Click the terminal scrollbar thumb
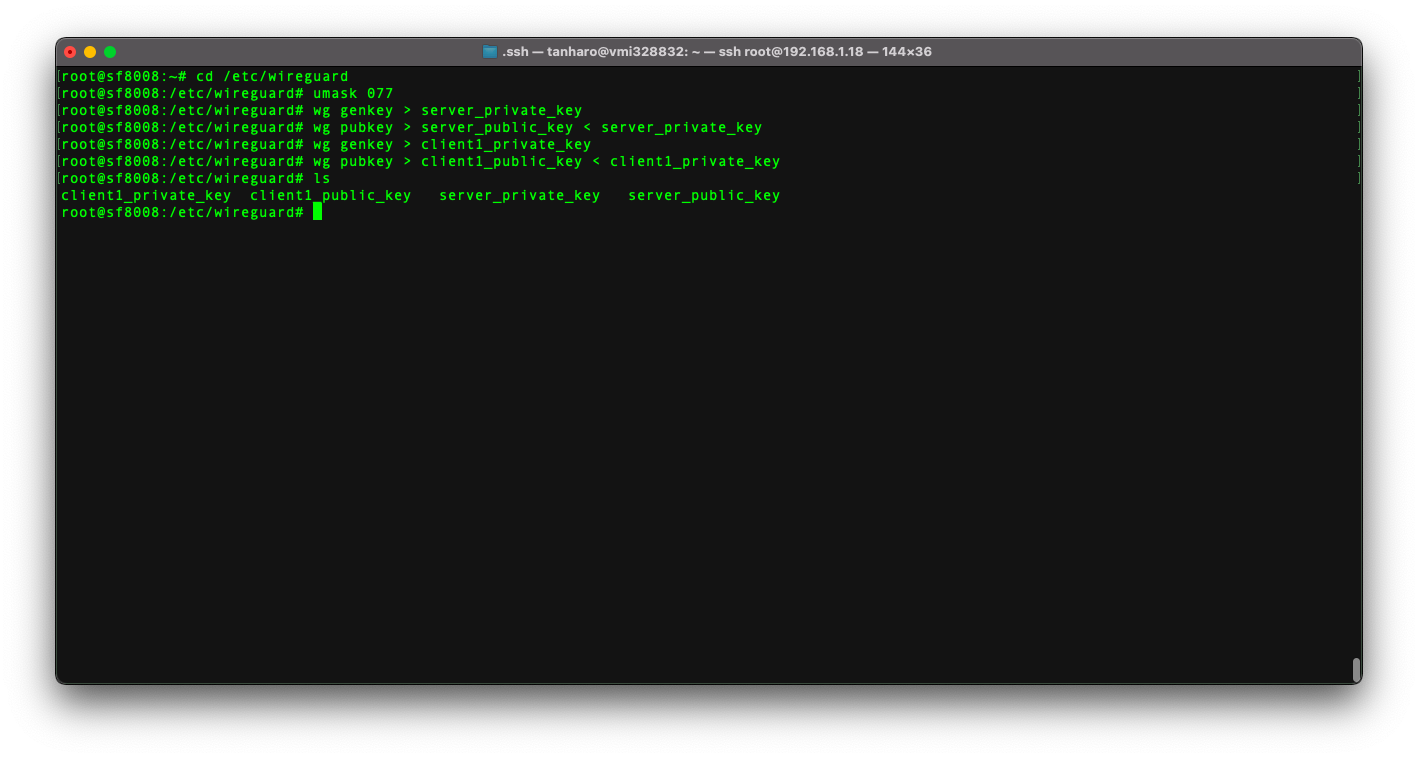Screen dimensions: 1418x758 [1355, 669]
